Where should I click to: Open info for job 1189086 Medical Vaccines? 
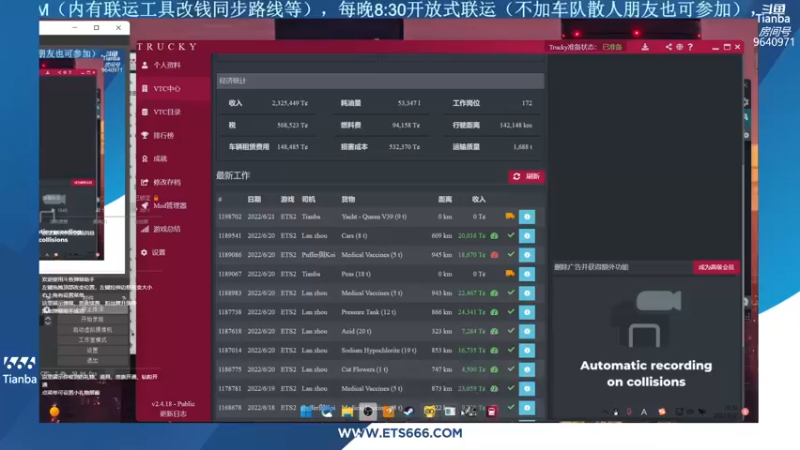(x=527, y=255)
